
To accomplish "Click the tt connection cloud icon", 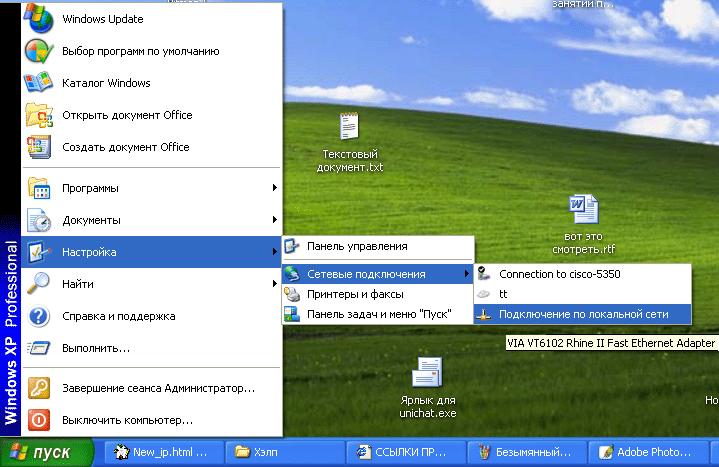I will click(484, 294).
